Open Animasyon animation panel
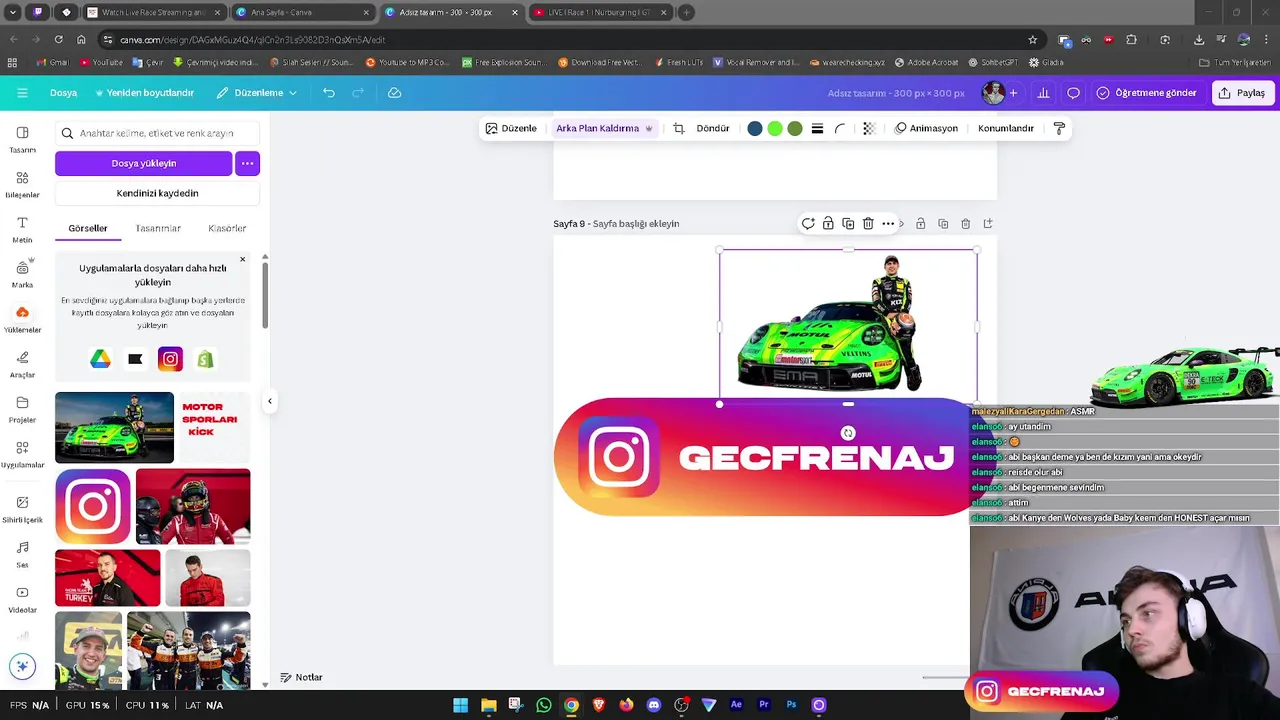Screen dimensions: 1280x720 926,128
